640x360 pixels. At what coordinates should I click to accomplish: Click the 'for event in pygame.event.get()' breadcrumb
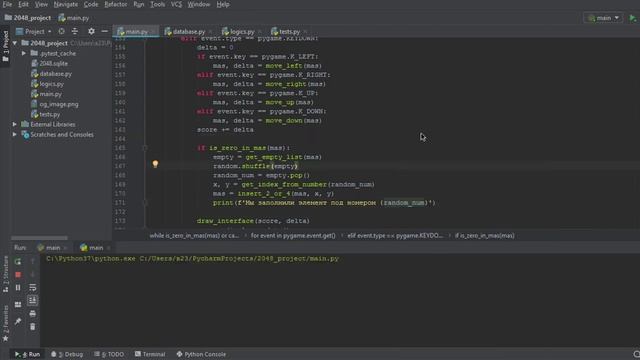pos(293,236)
